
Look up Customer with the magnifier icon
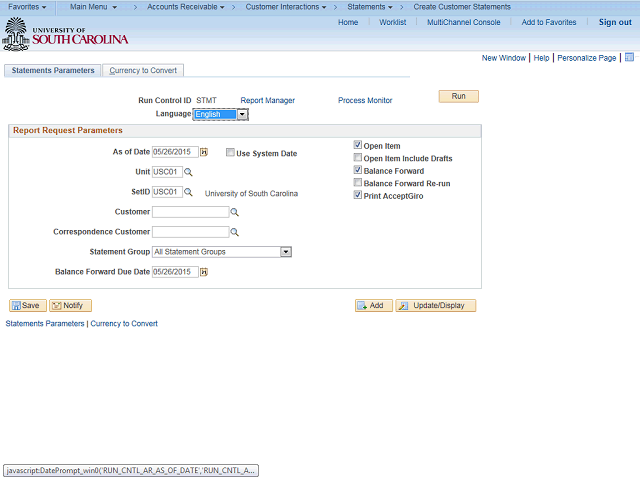pos(234,212)
